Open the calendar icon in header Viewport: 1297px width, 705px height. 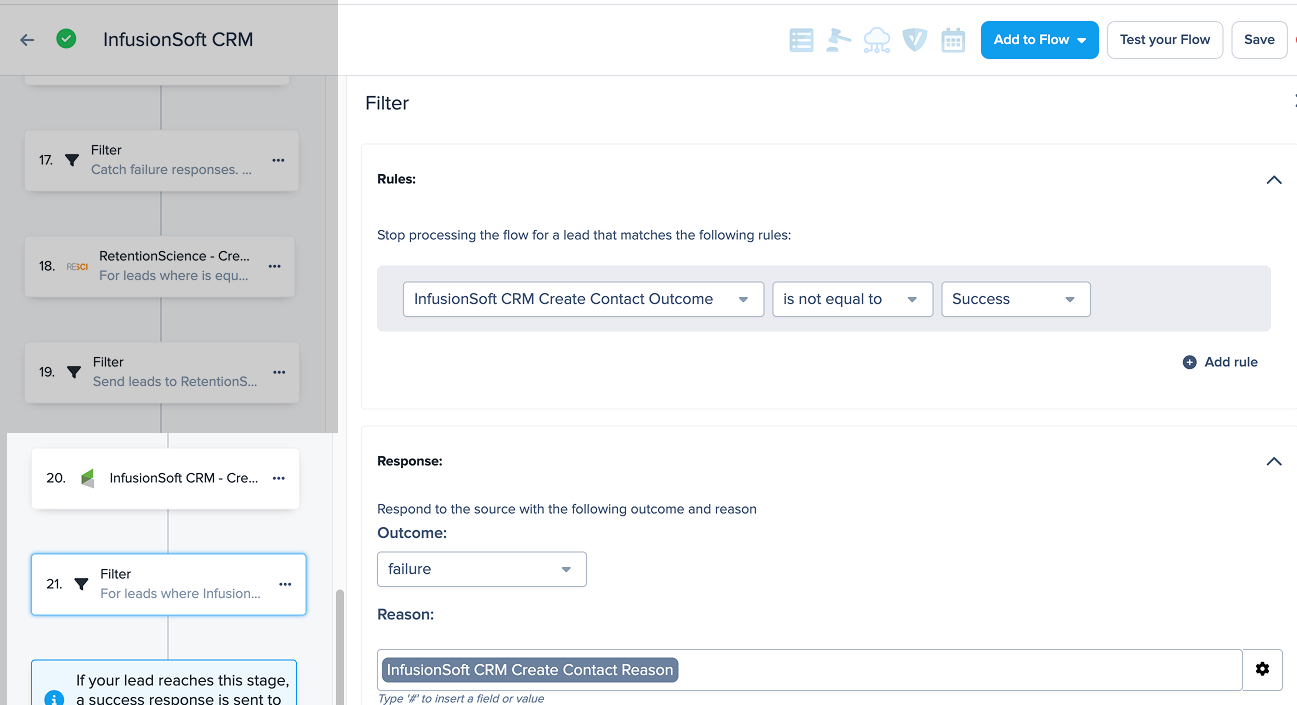coord(953,40)
